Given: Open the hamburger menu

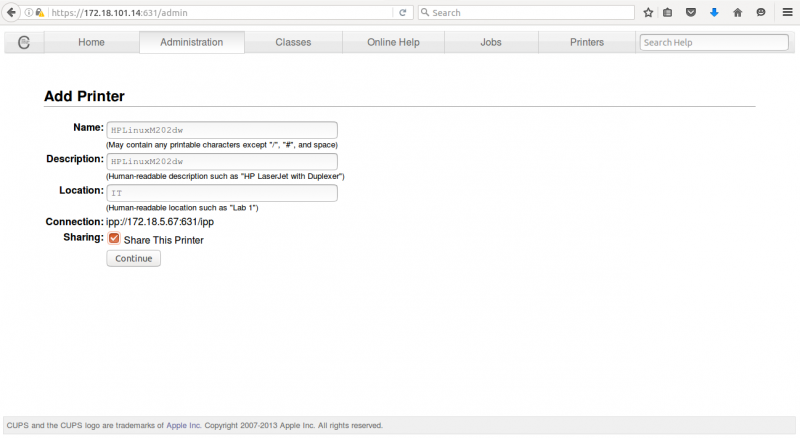Looking at the screenshot, I should click(788, 13).
